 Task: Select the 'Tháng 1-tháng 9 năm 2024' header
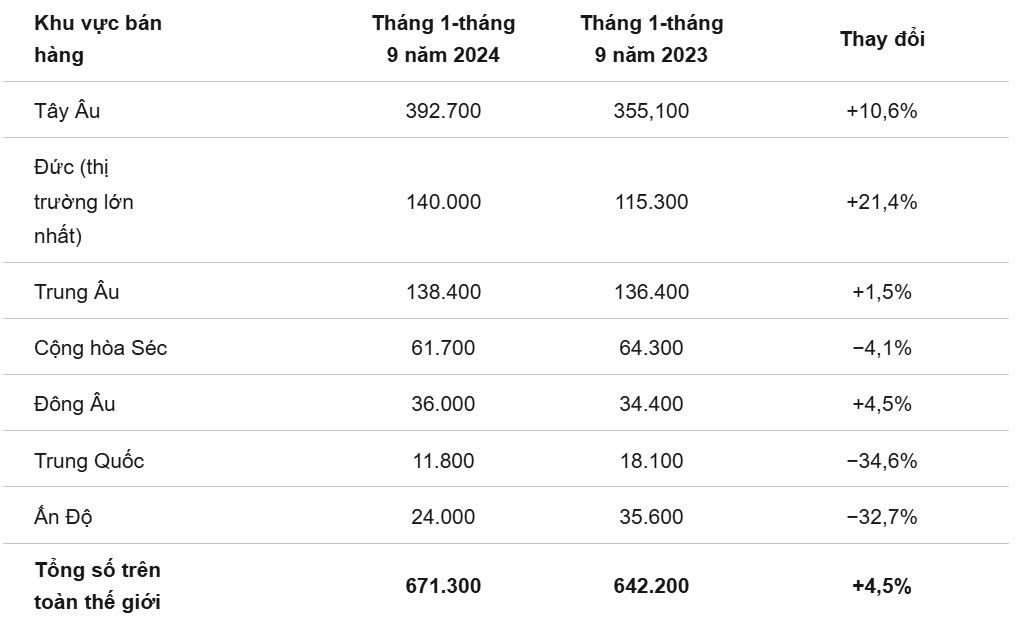(443, 39)
